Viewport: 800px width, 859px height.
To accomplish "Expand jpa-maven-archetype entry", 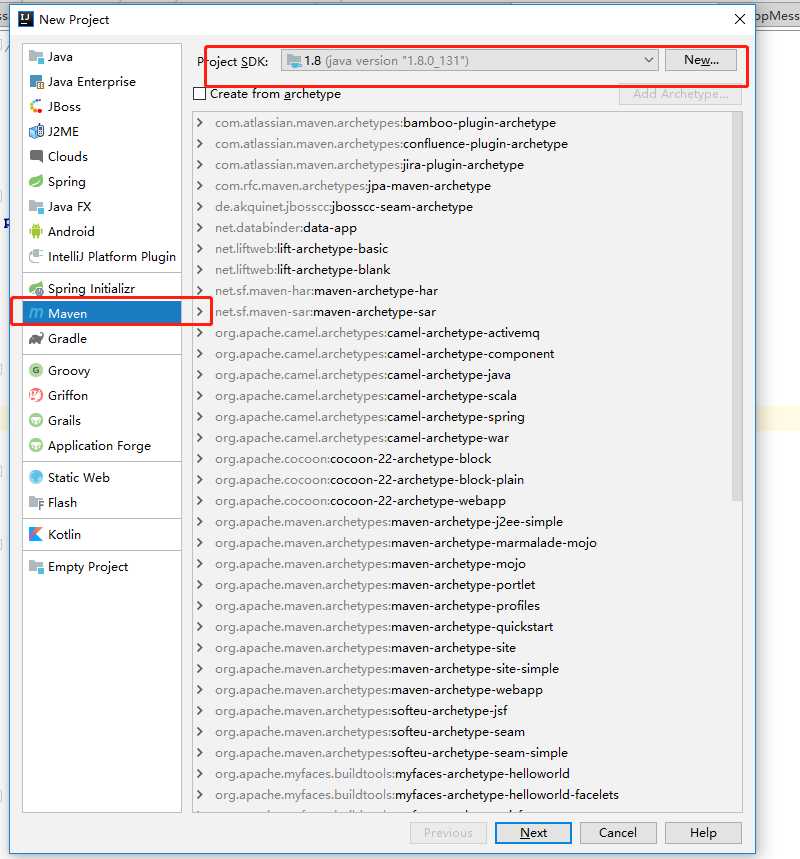I will pos(200,186).
